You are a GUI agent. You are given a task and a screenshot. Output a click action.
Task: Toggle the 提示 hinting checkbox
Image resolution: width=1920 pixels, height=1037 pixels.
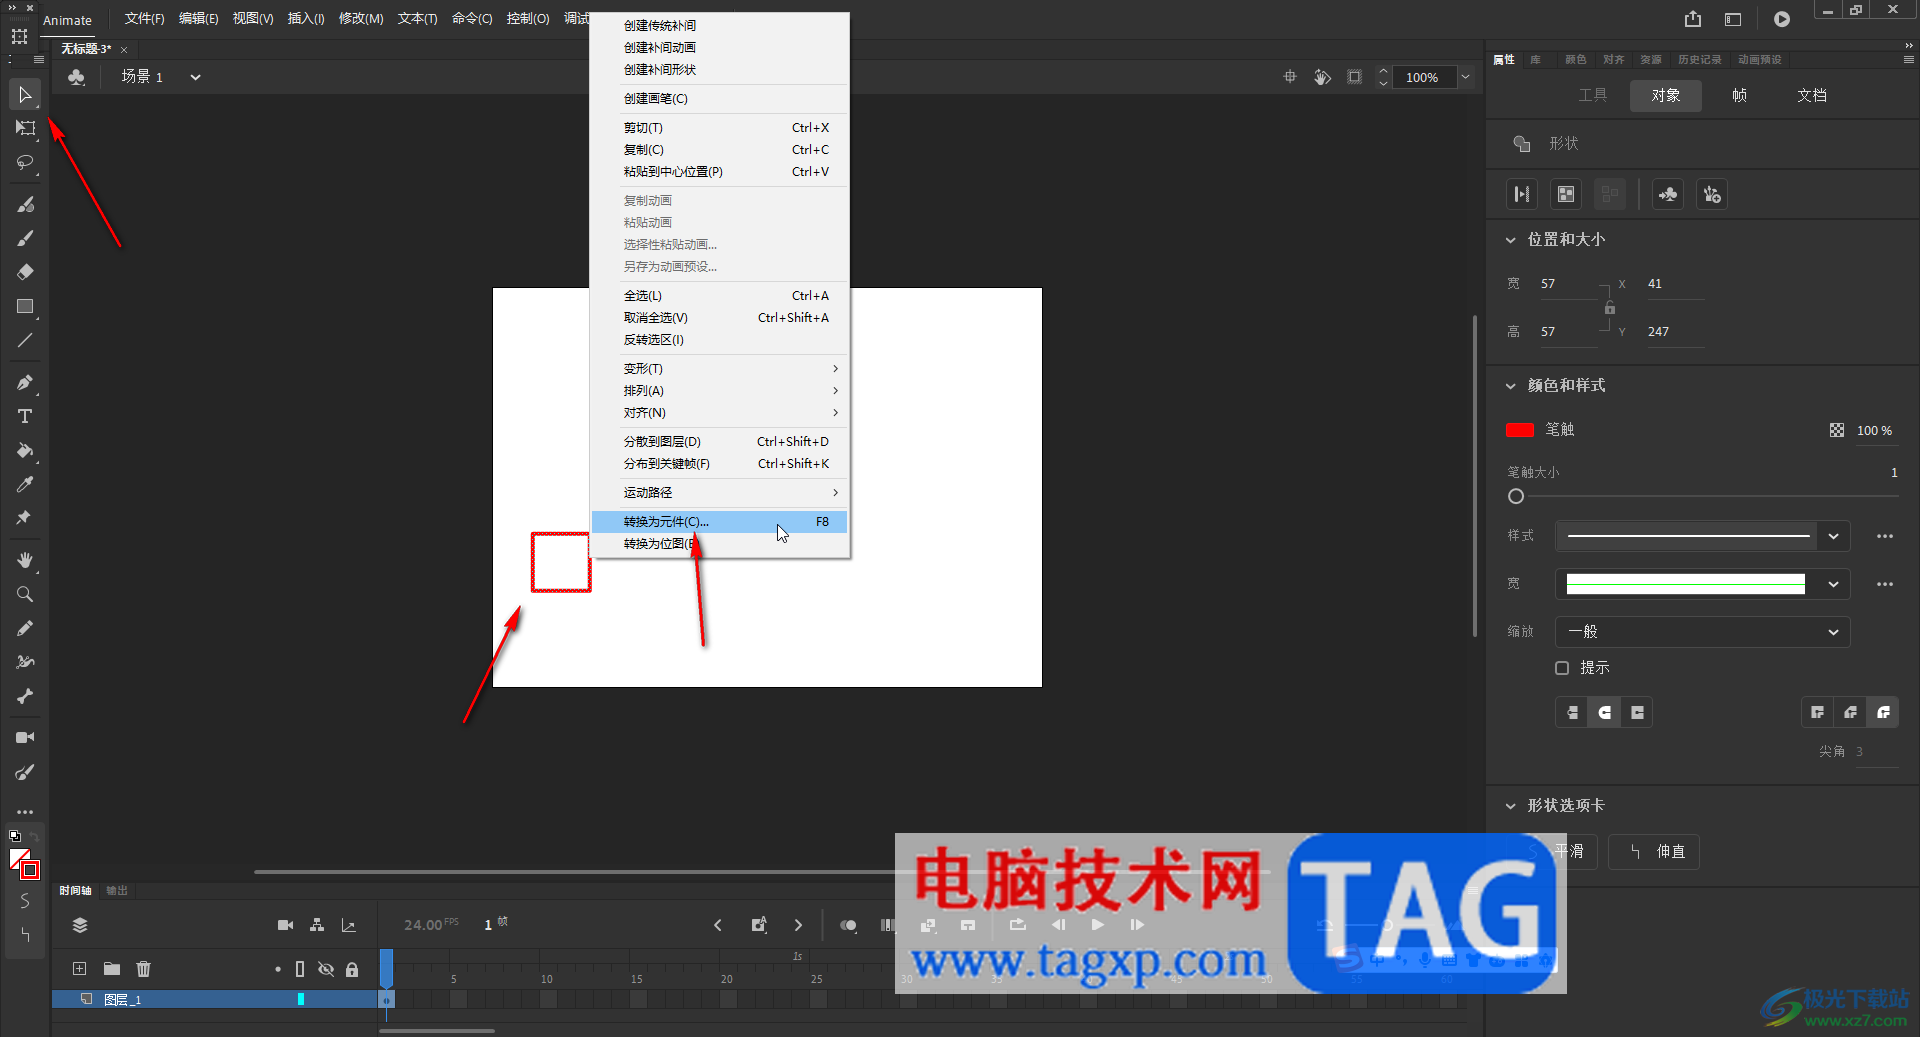pyautogui.click(x=1562, y=668)
